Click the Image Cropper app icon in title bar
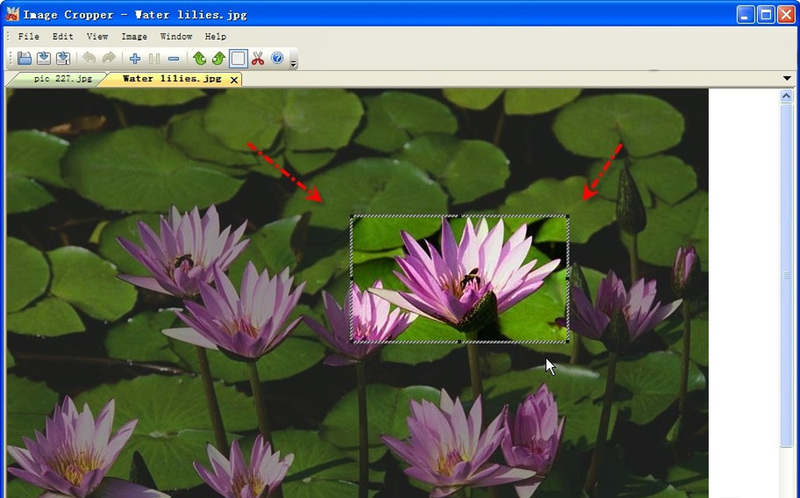This screenshot has height=498, width=800. point(12,14)
